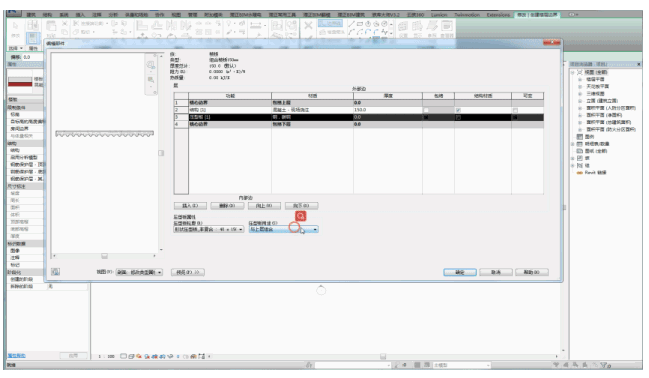Click the preview zoom icon in dialog
The width and height of the screenshot is (649, 378).
[151, 65]
